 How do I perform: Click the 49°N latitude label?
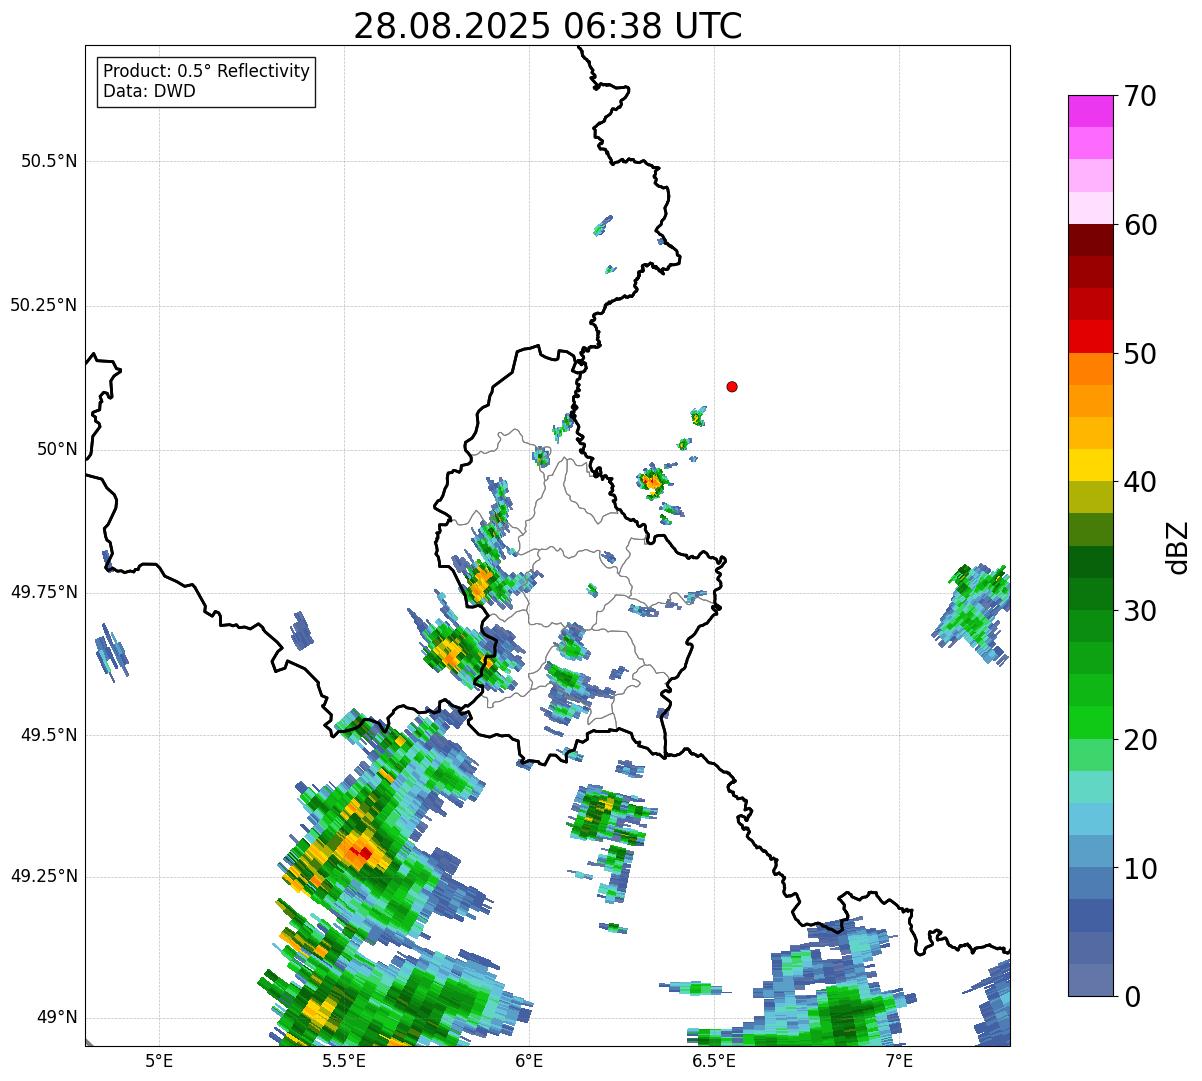click(57, 1018)
